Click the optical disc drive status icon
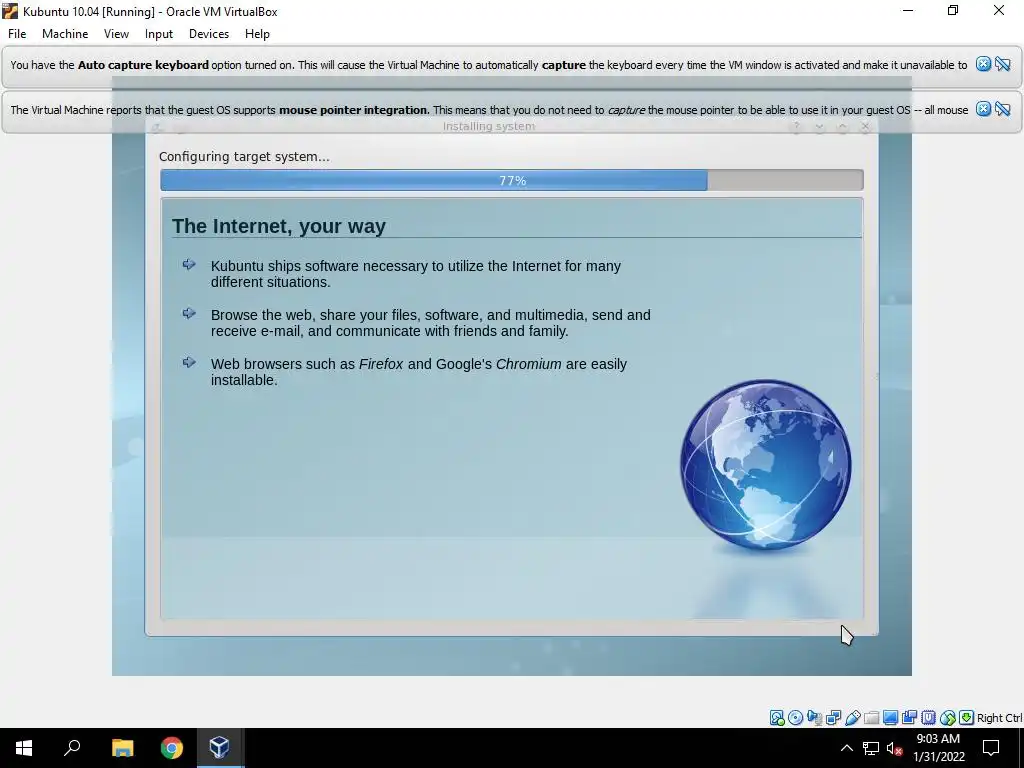 click(x=795, y=718)
